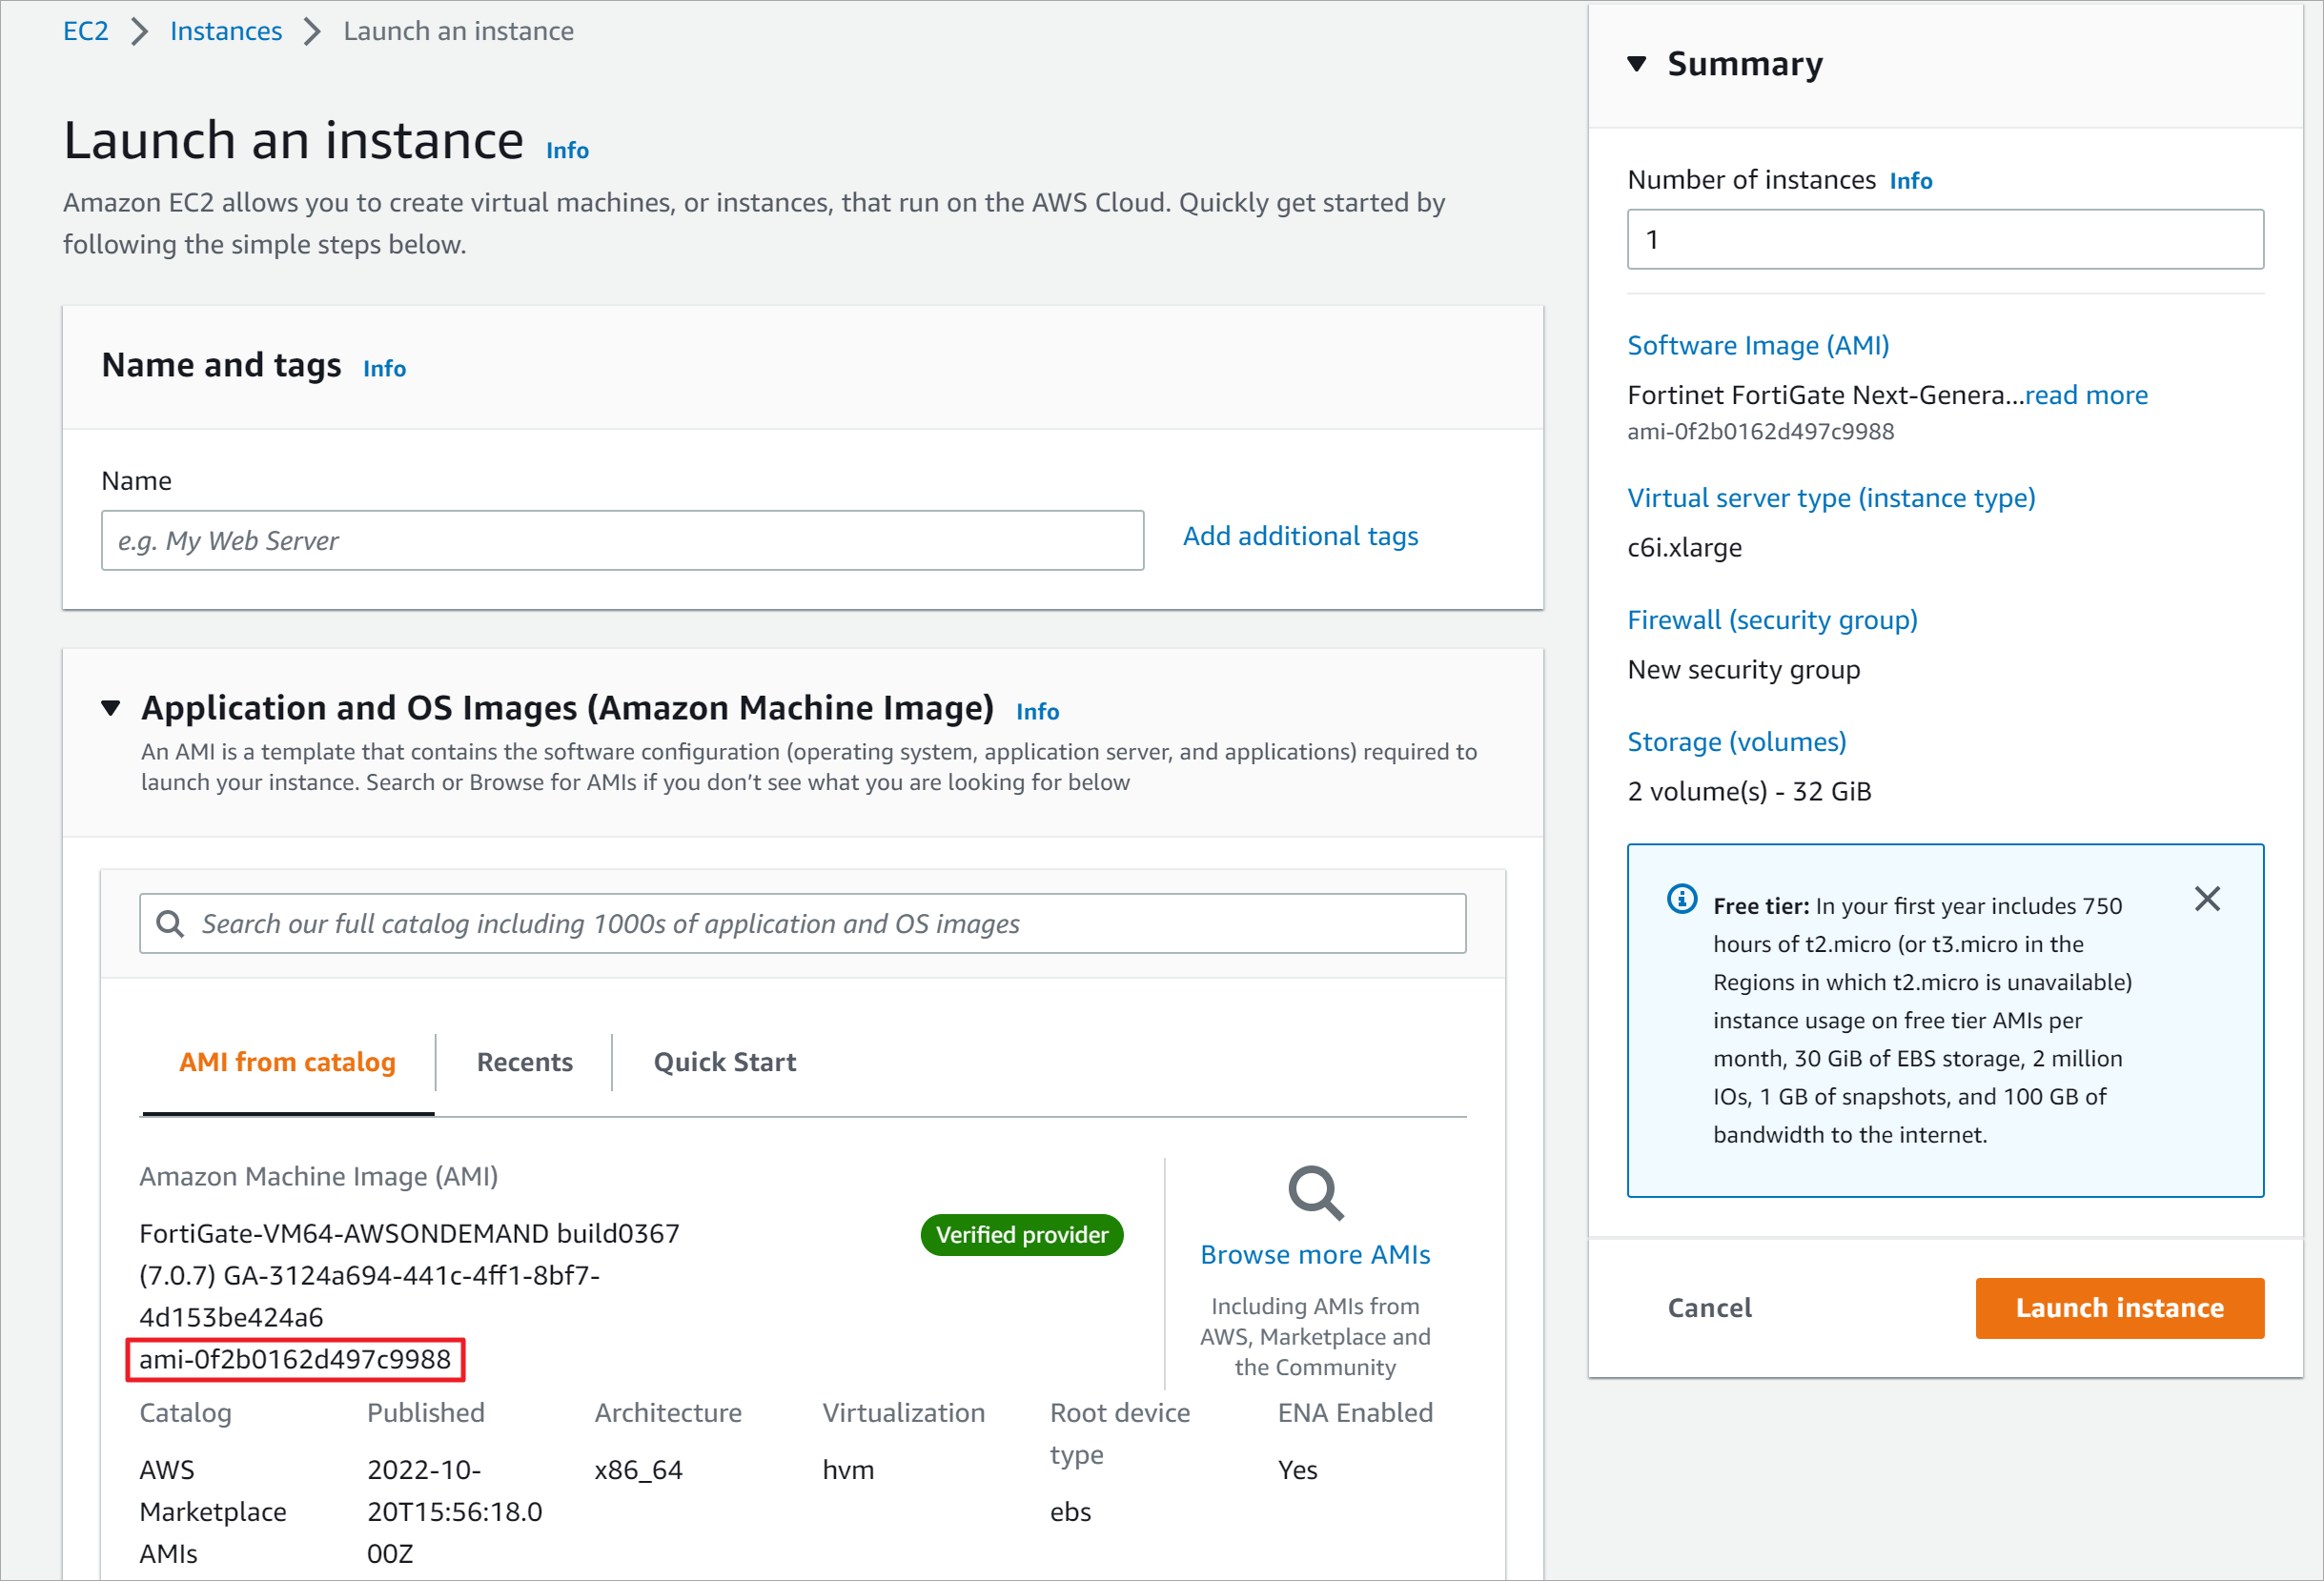Viewport: 2324px width, 1581px height.
Task: Collapse the Summary panel triangle
Action: [1637, 64]
